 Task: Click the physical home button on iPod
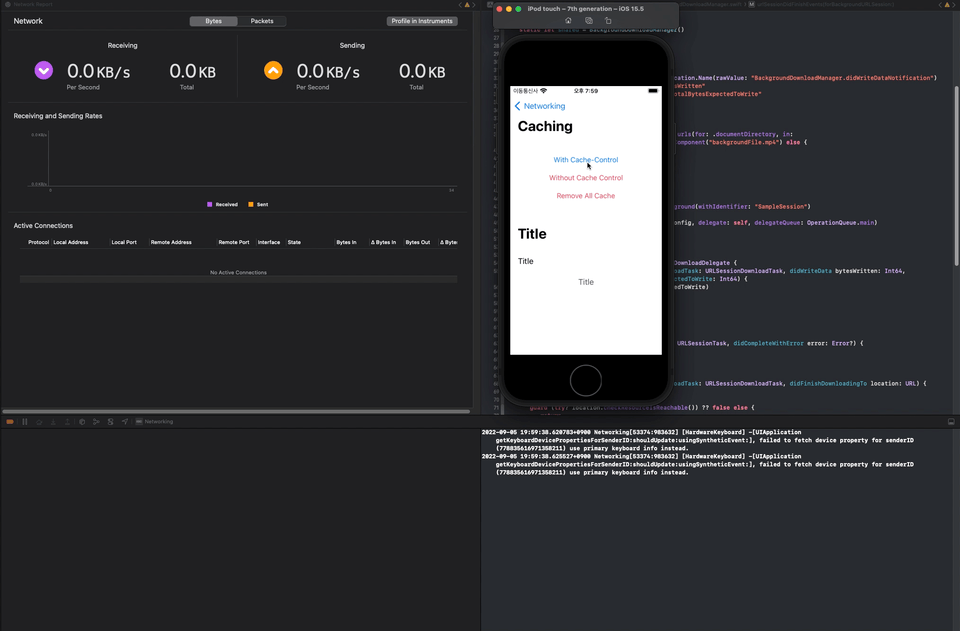(585, 380)
